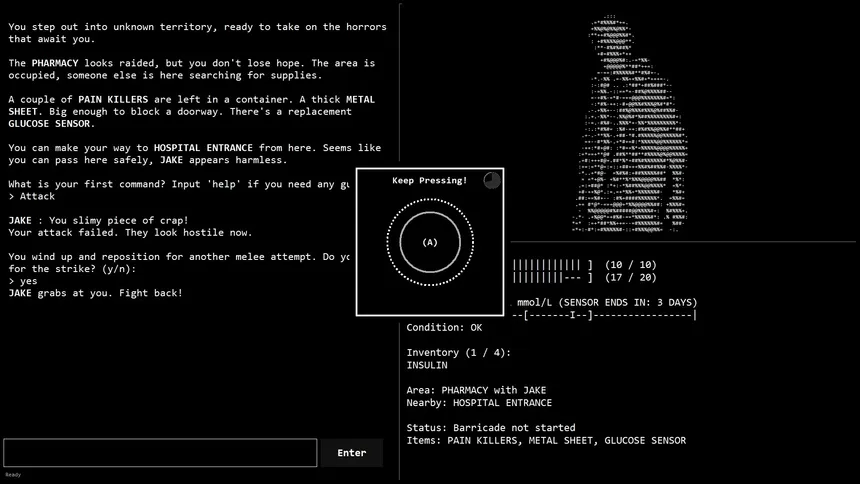Click 'Nearby: HOSPITAL ENTRANCE' line

pyautogui.click(x=479, y=403)
